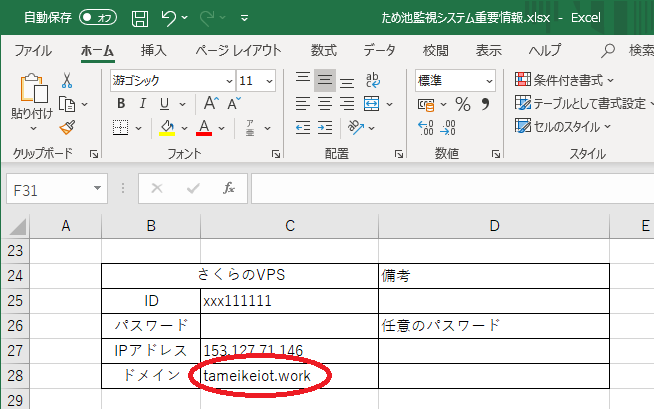654x409 pixels.
Task: Click the Format Painter brush icon
Action: (67, 127)
